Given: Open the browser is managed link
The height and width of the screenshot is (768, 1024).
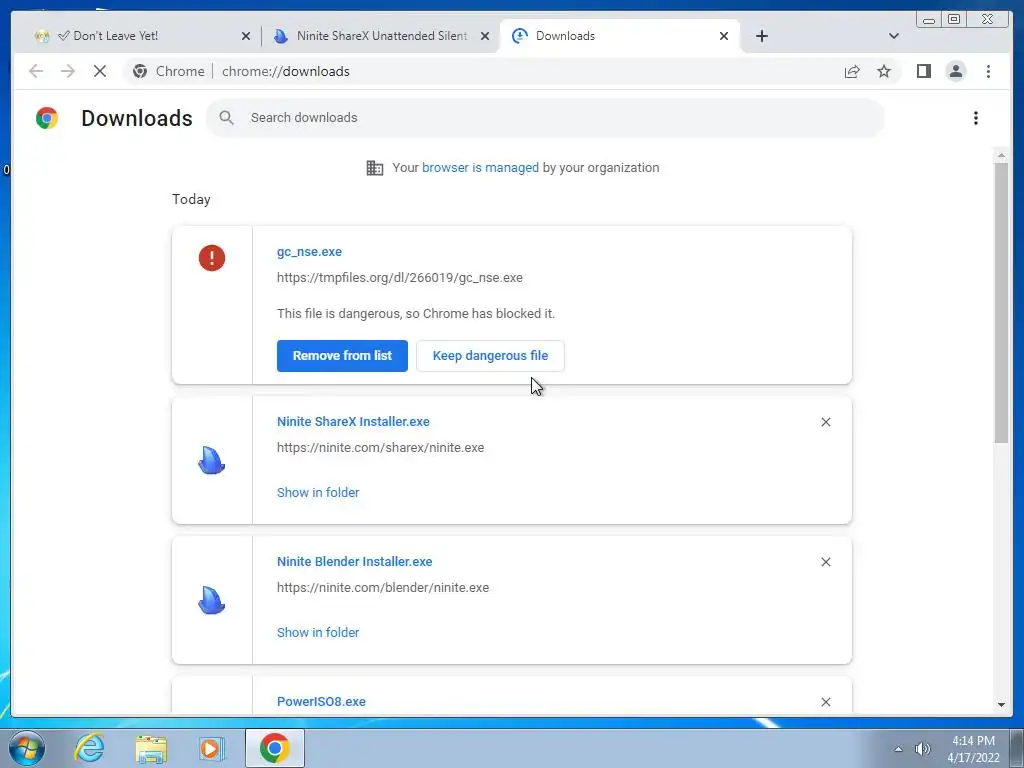Looking at the screenshot, I should coord(481,168).
